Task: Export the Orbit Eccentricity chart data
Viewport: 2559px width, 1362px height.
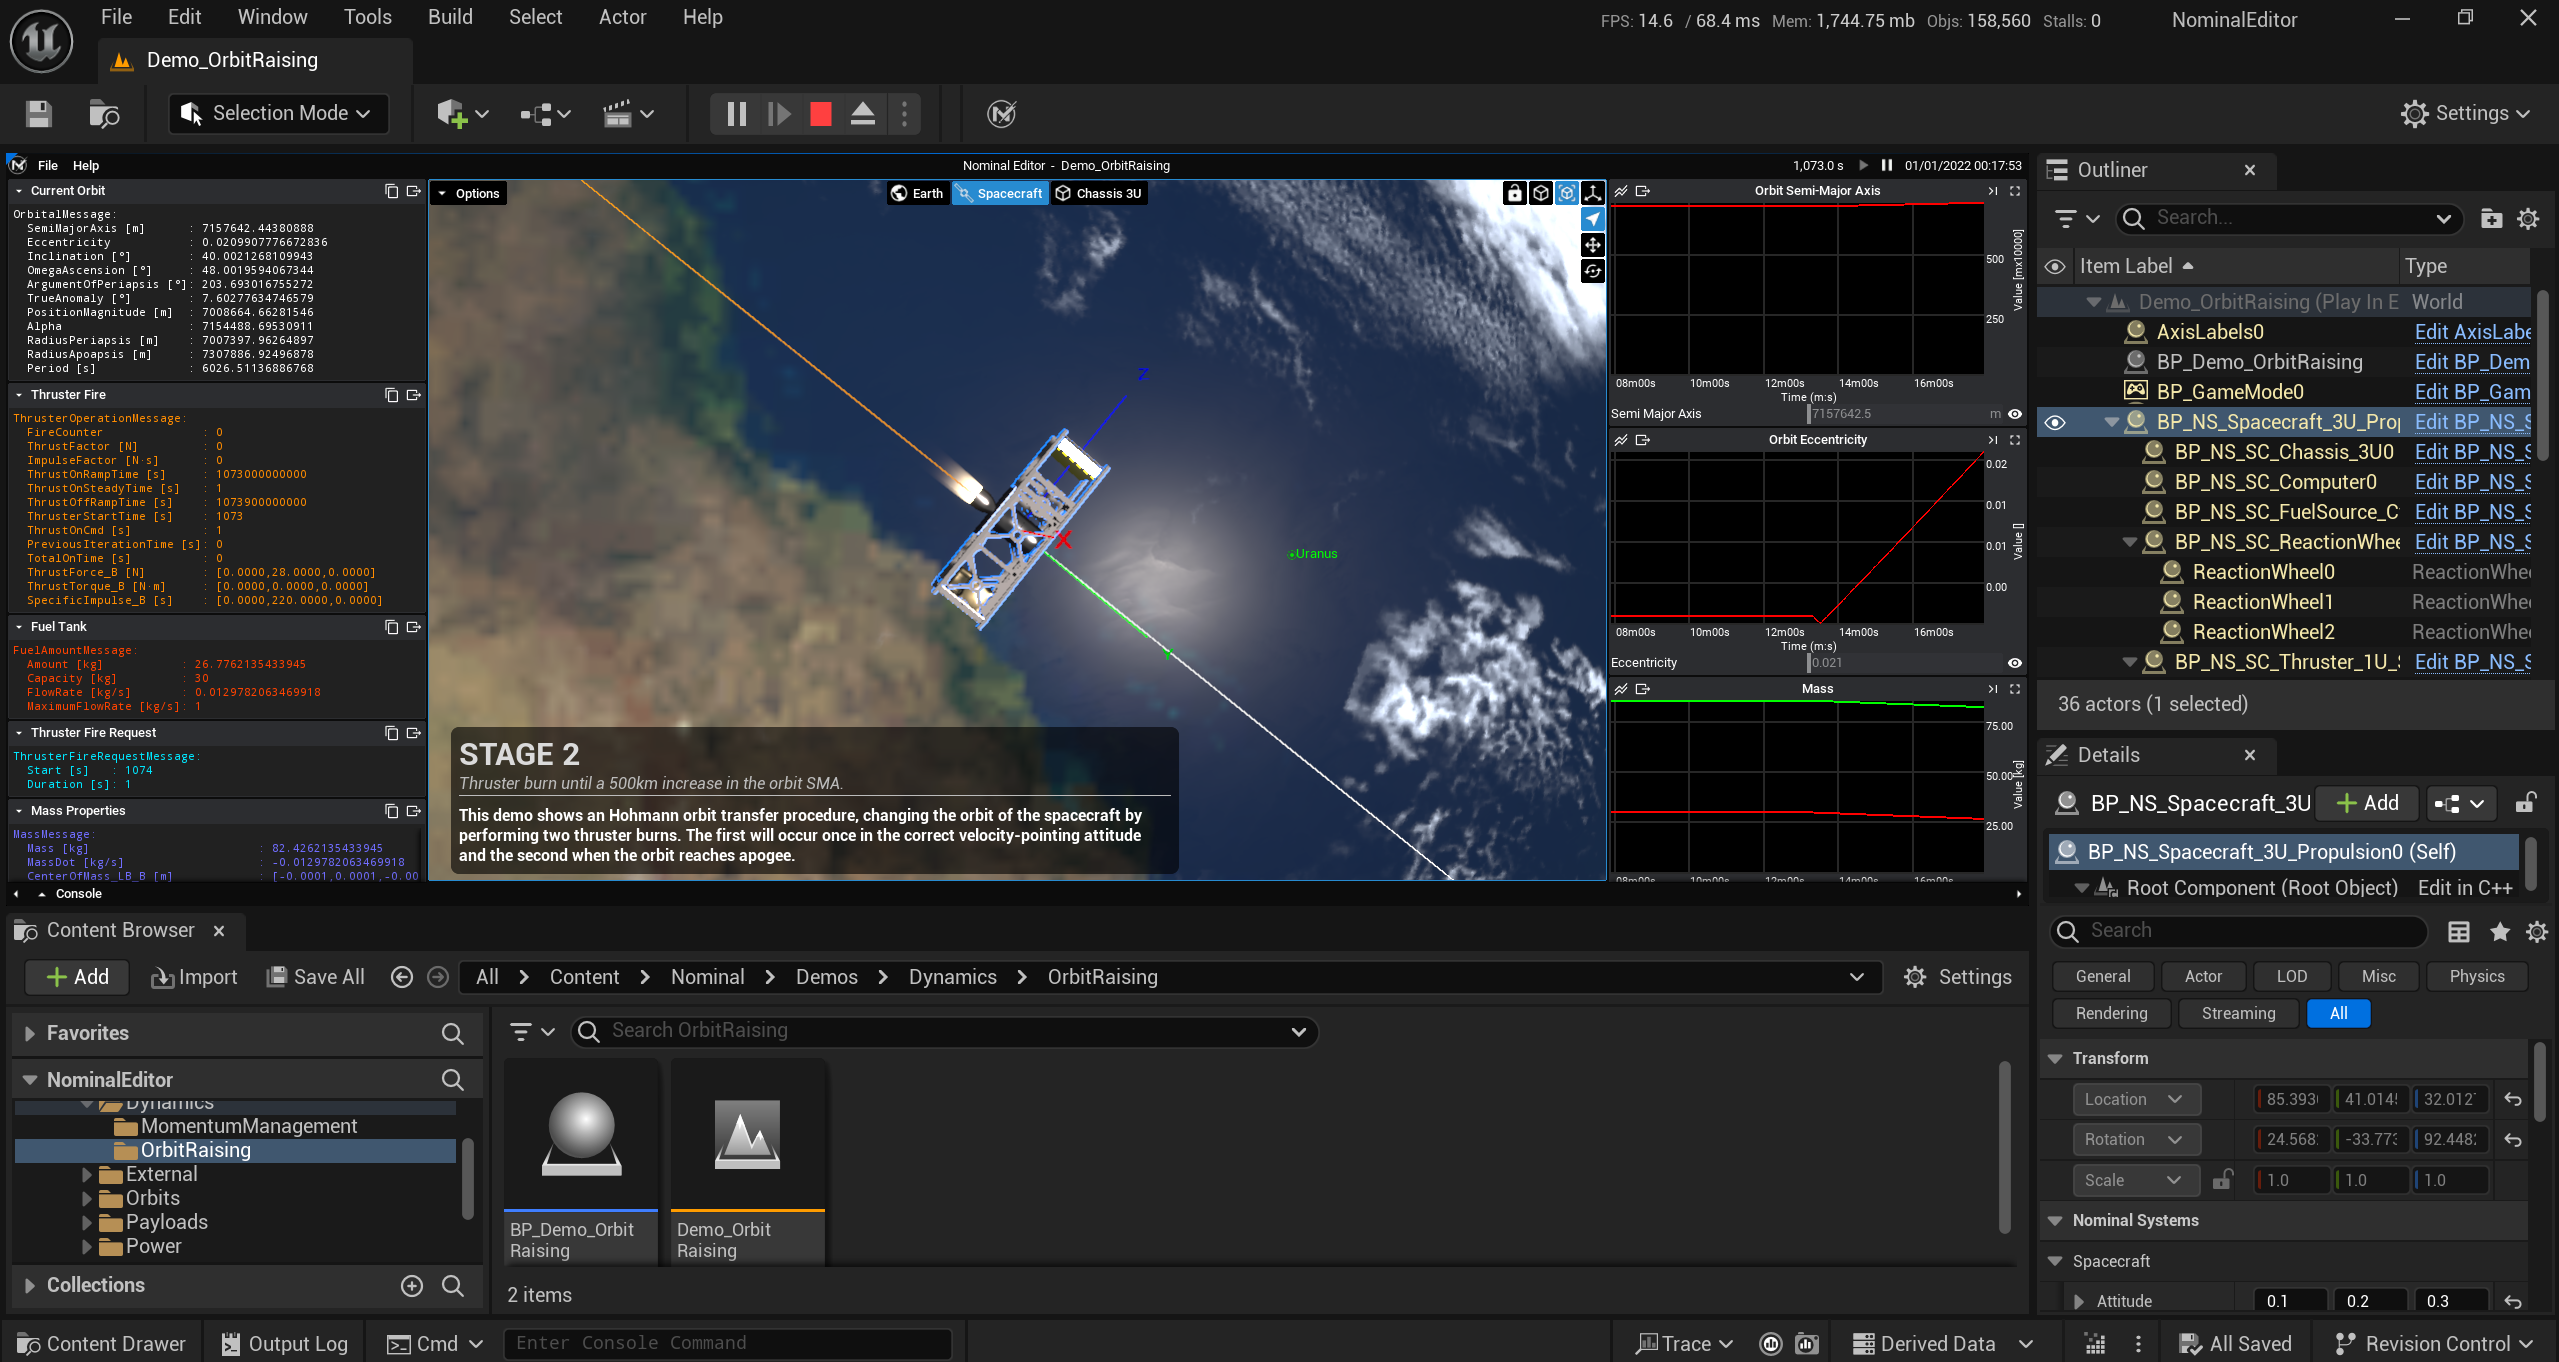Action: point(1642,440)
